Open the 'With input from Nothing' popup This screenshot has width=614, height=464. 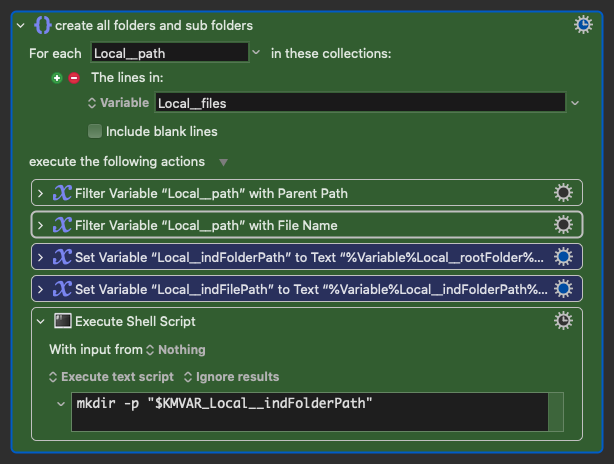pos(175,350)
